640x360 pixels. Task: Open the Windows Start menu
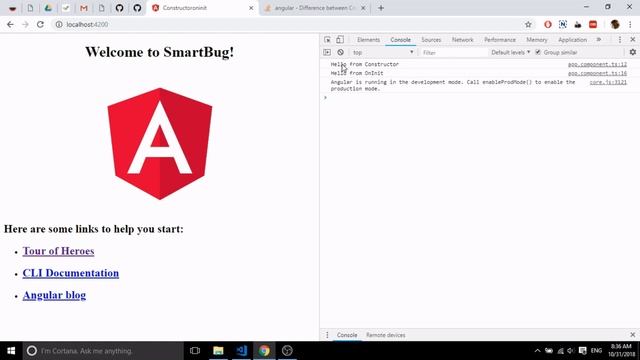pos(11,351)
